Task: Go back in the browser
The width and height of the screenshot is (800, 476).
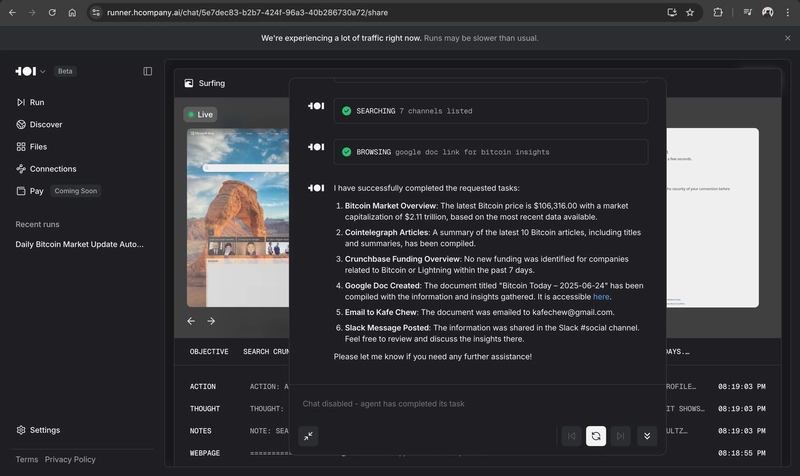Action: coord(12,12)
